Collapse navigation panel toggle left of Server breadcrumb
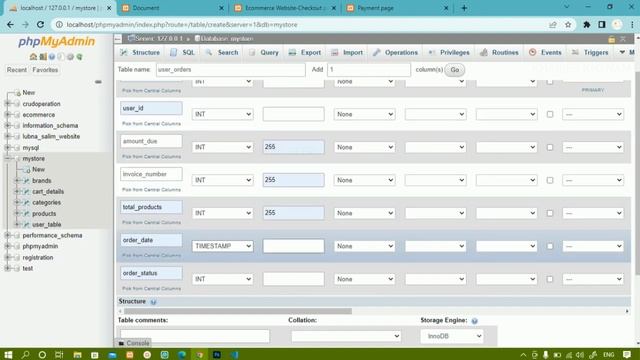Screen dimensions: 640x360 (118, 39)
